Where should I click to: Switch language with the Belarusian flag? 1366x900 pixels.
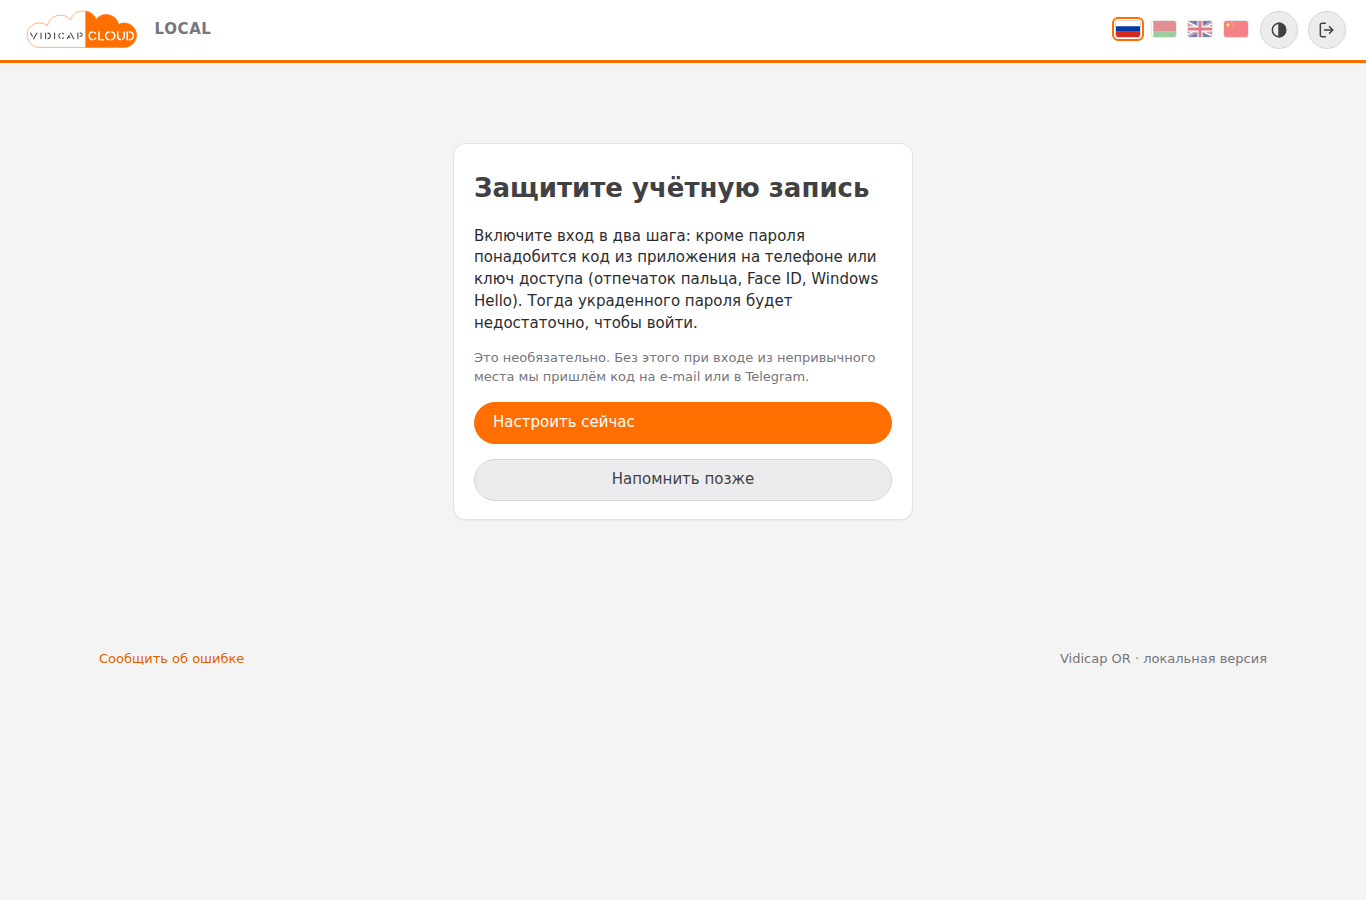pyautogui.click(x=1164, y=29)
